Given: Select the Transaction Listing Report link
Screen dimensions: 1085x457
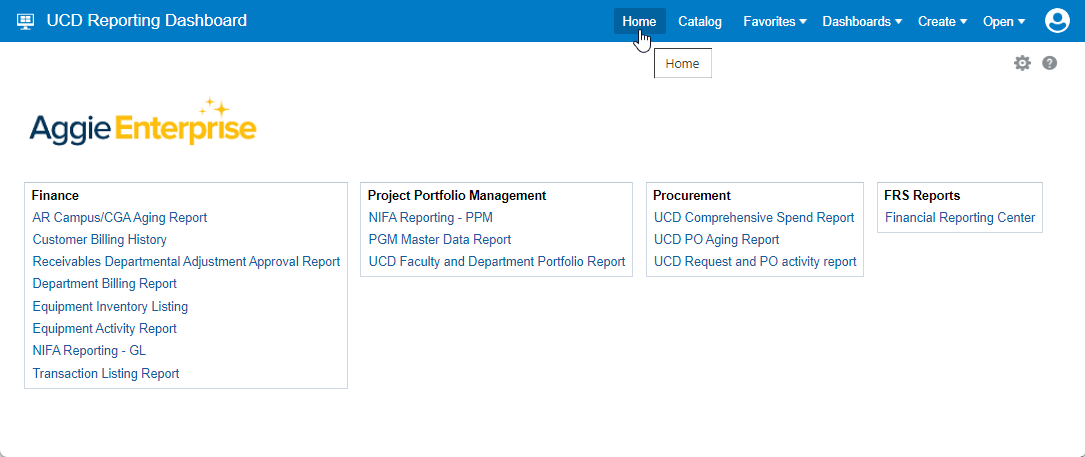Looking at the screenshot, I should (x=106, y=374).
